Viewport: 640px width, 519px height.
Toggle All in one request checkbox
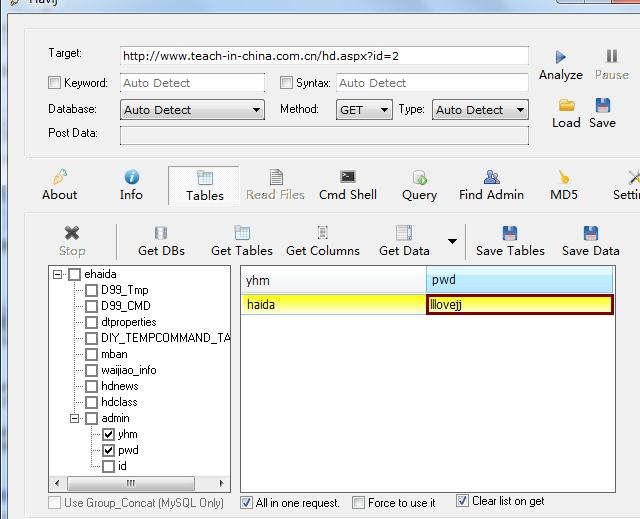[x=247, y=502]
